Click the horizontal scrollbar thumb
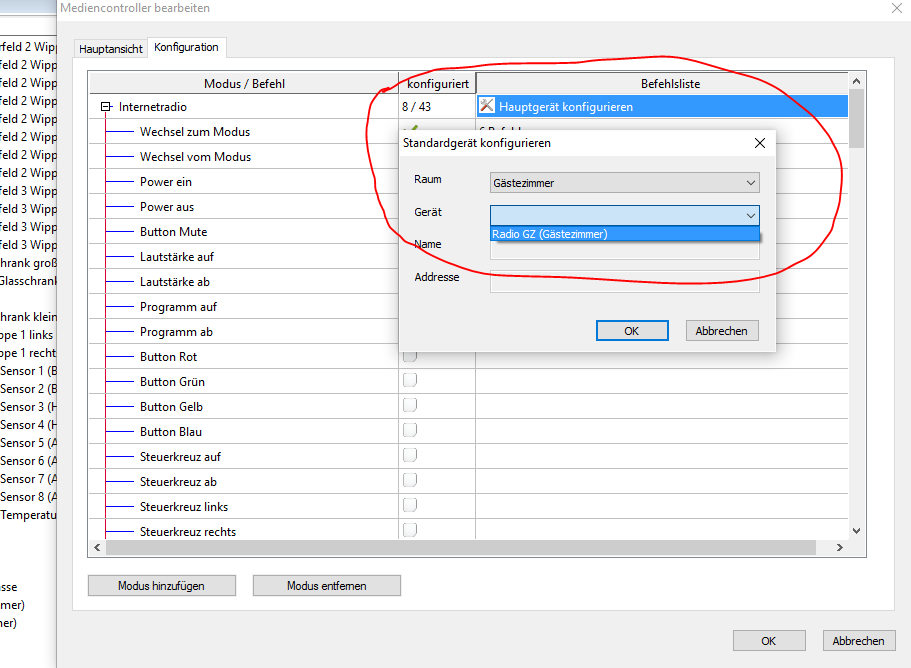 461,547
